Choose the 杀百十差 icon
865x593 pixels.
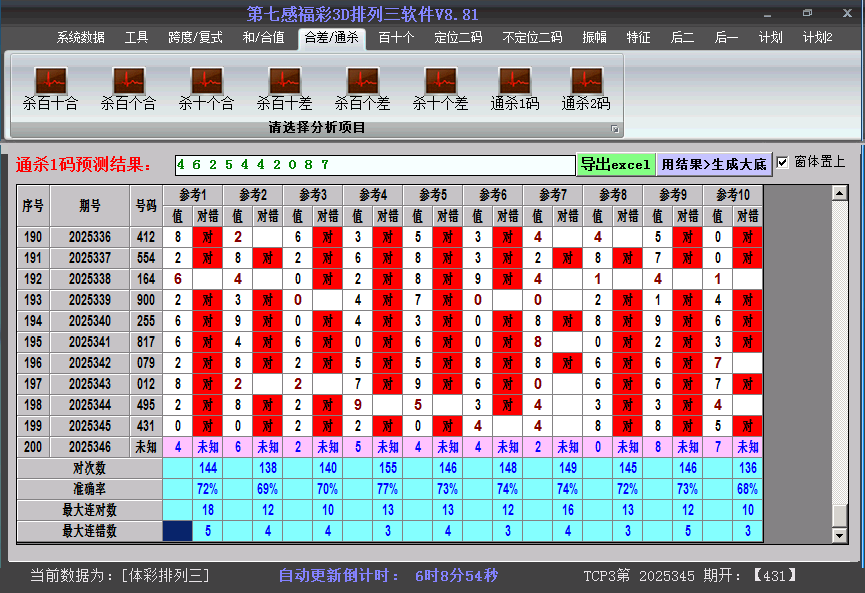[x=284, y=81]
